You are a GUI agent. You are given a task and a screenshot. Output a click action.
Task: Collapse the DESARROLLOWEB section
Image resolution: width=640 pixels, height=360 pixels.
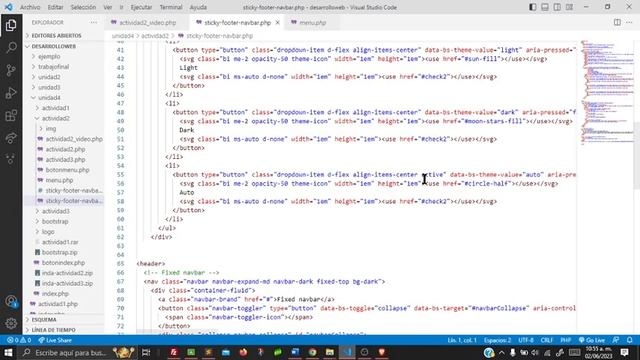[x=53, y=46]
